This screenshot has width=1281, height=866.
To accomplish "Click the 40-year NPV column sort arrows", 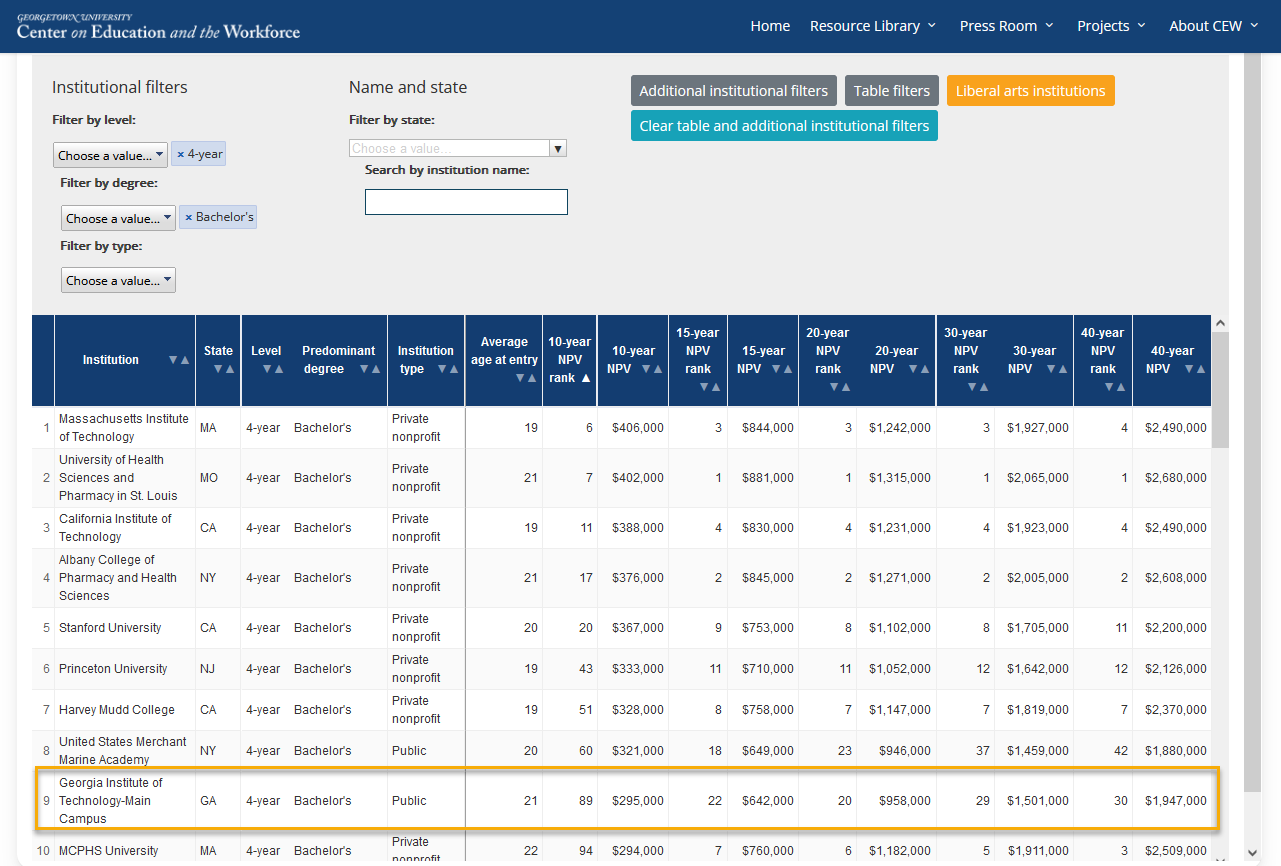I will (1195, 369).
